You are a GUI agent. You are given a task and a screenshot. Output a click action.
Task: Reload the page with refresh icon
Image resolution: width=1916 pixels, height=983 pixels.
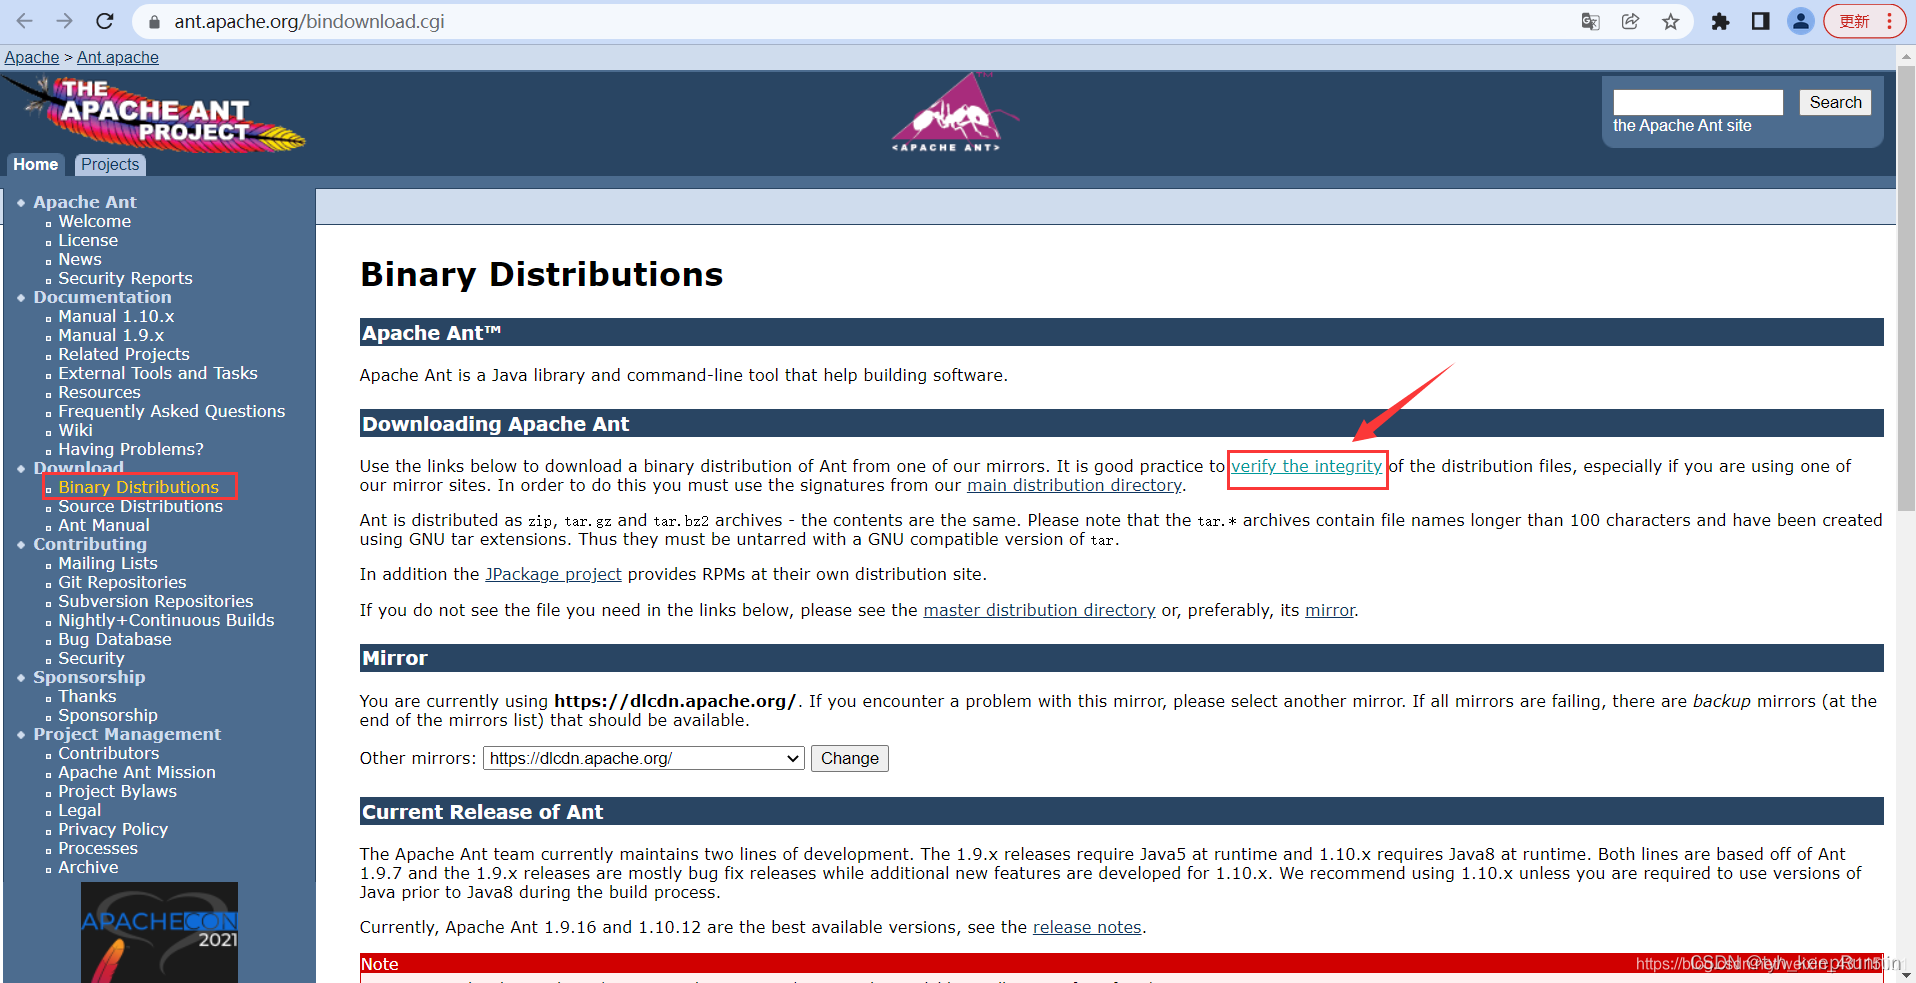pyautogui.click(x=105, y=21)
